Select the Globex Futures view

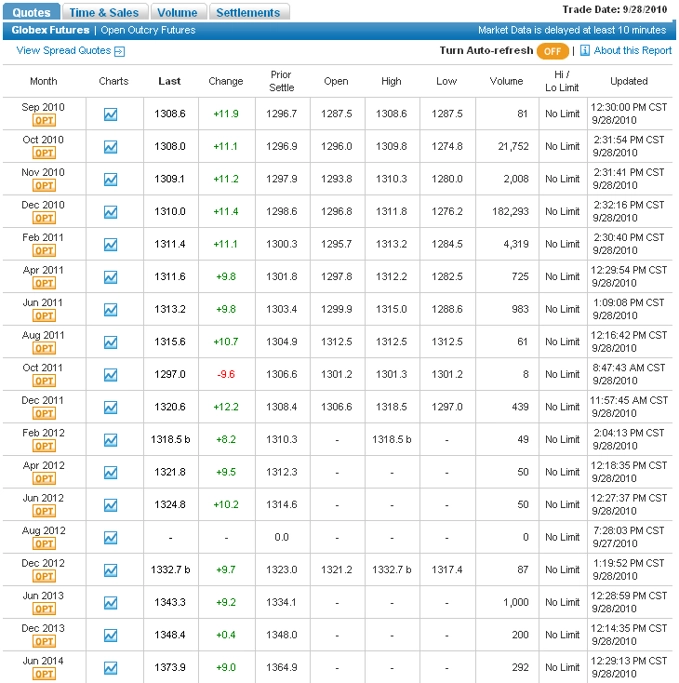click(50, 31)
